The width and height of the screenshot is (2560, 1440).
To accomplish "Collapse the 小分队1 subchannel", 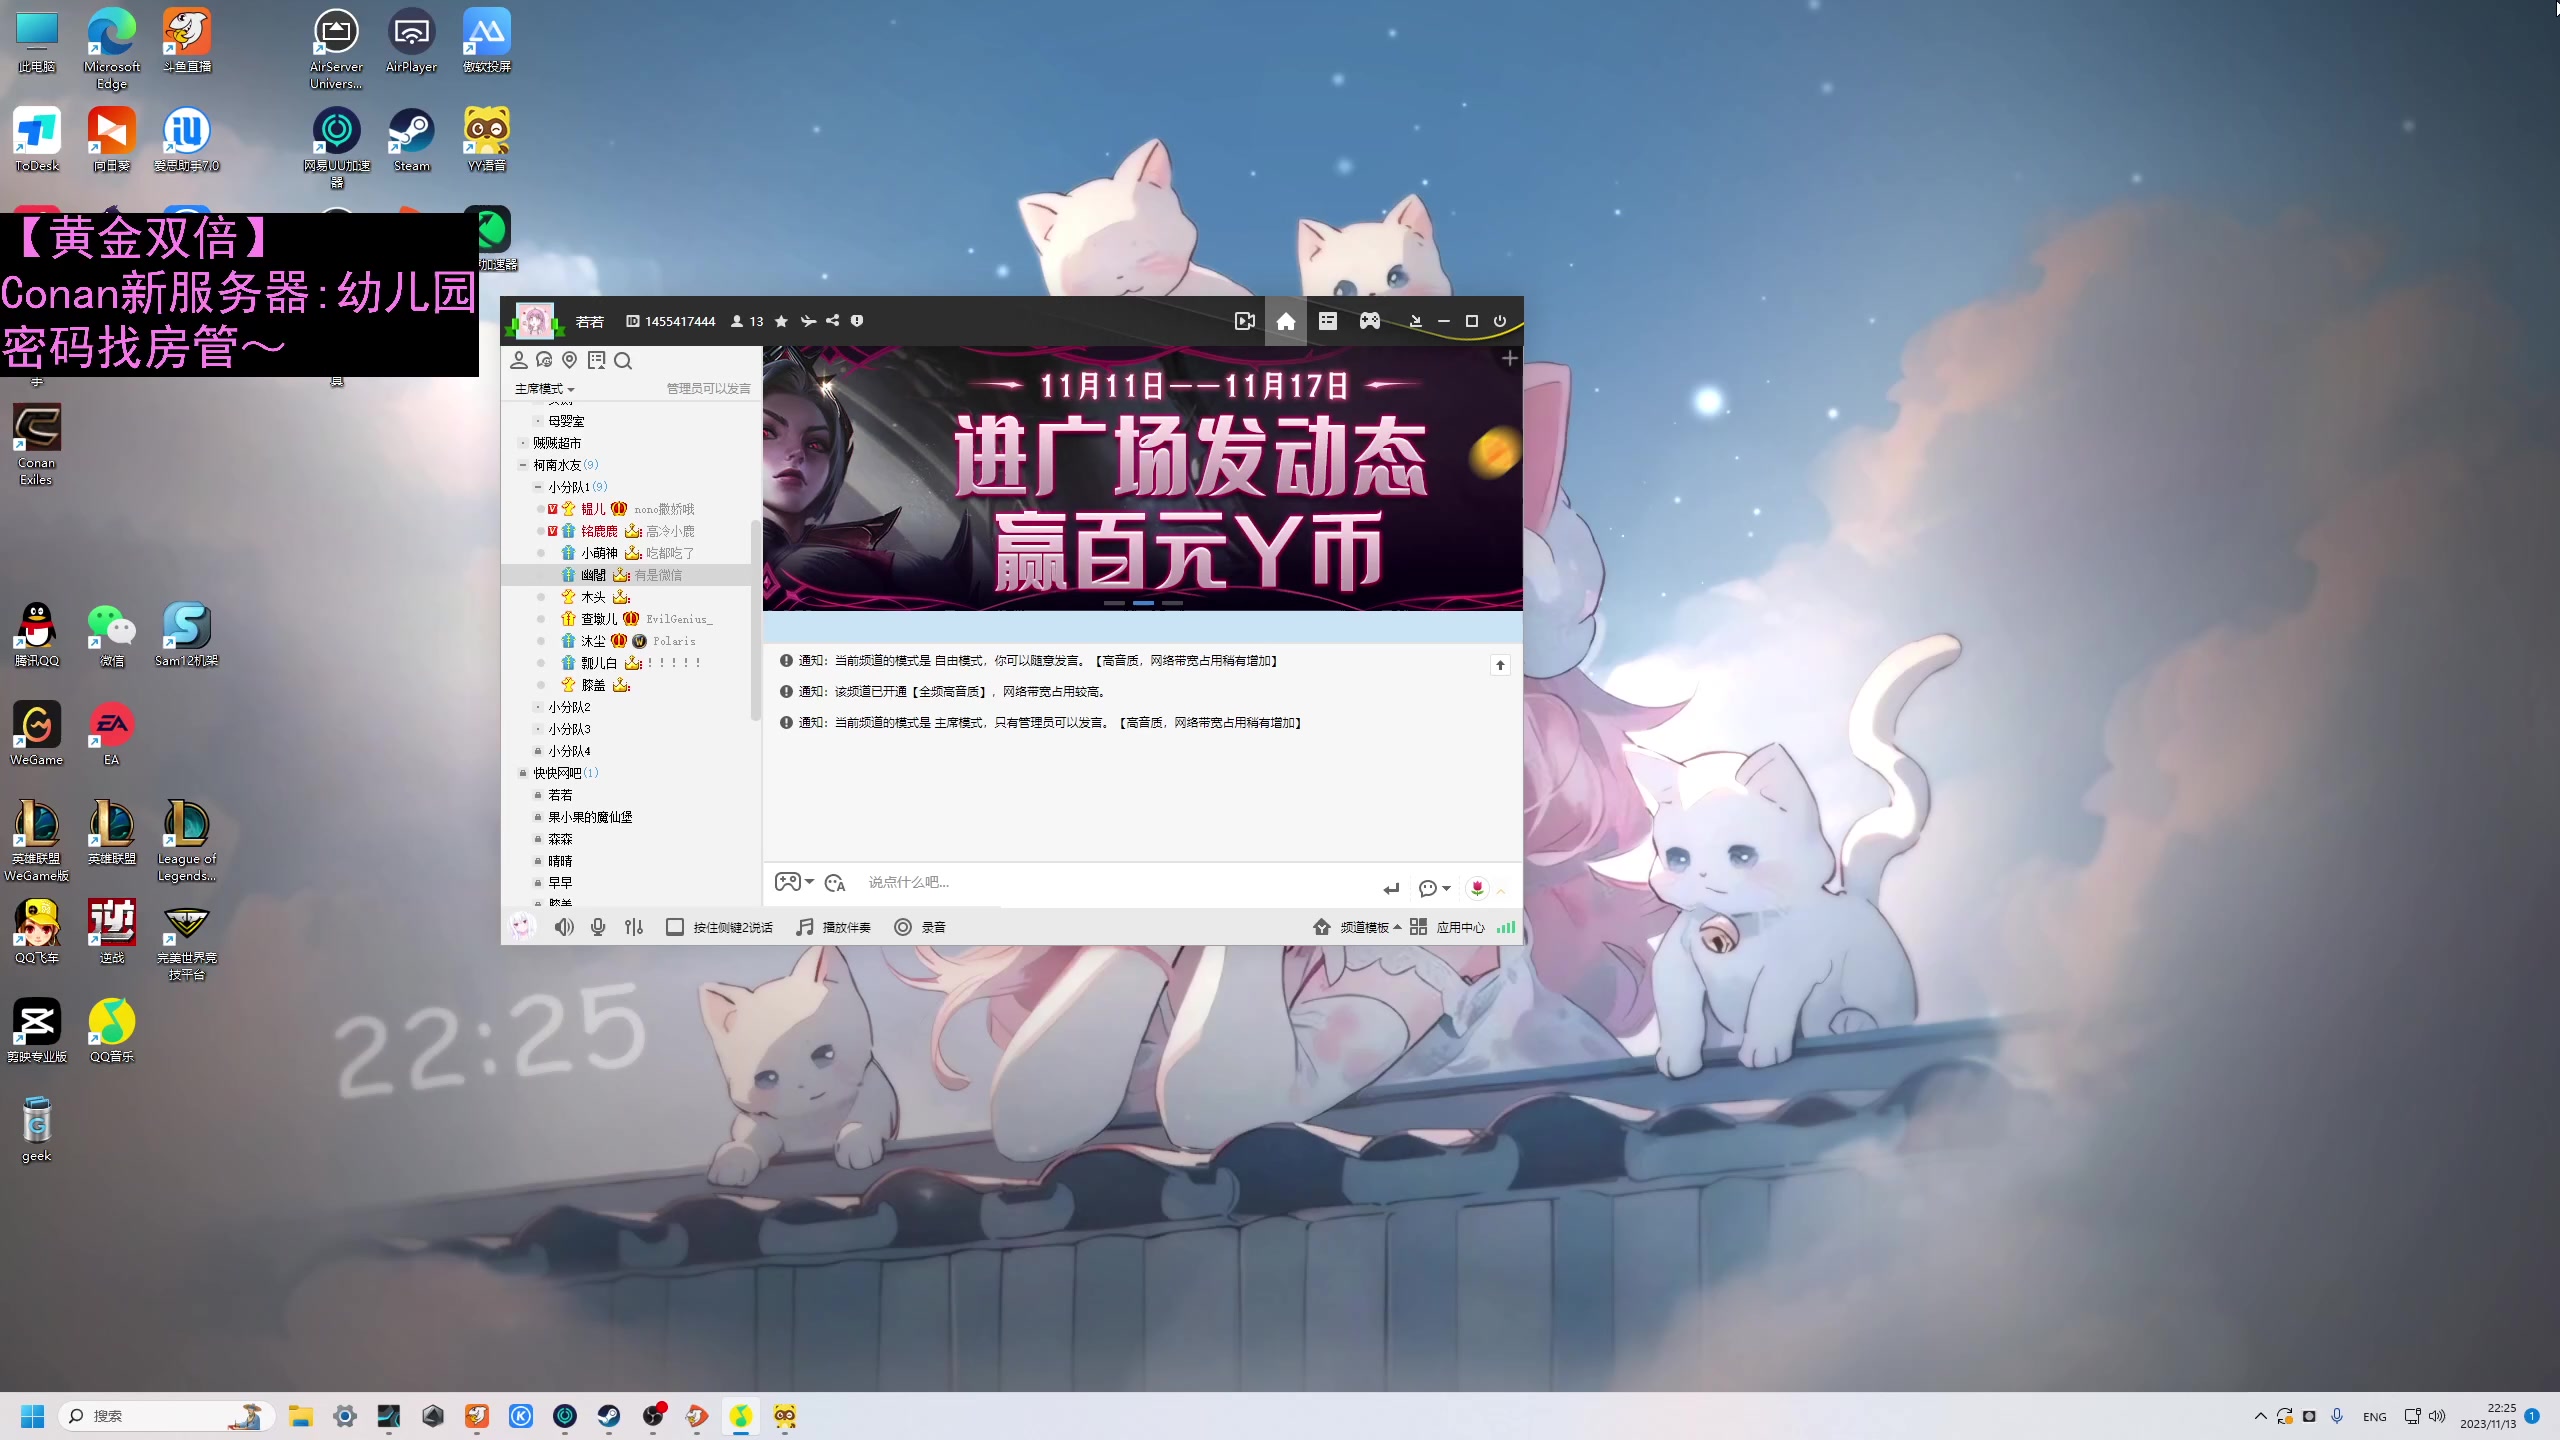I will coord(538,487).
